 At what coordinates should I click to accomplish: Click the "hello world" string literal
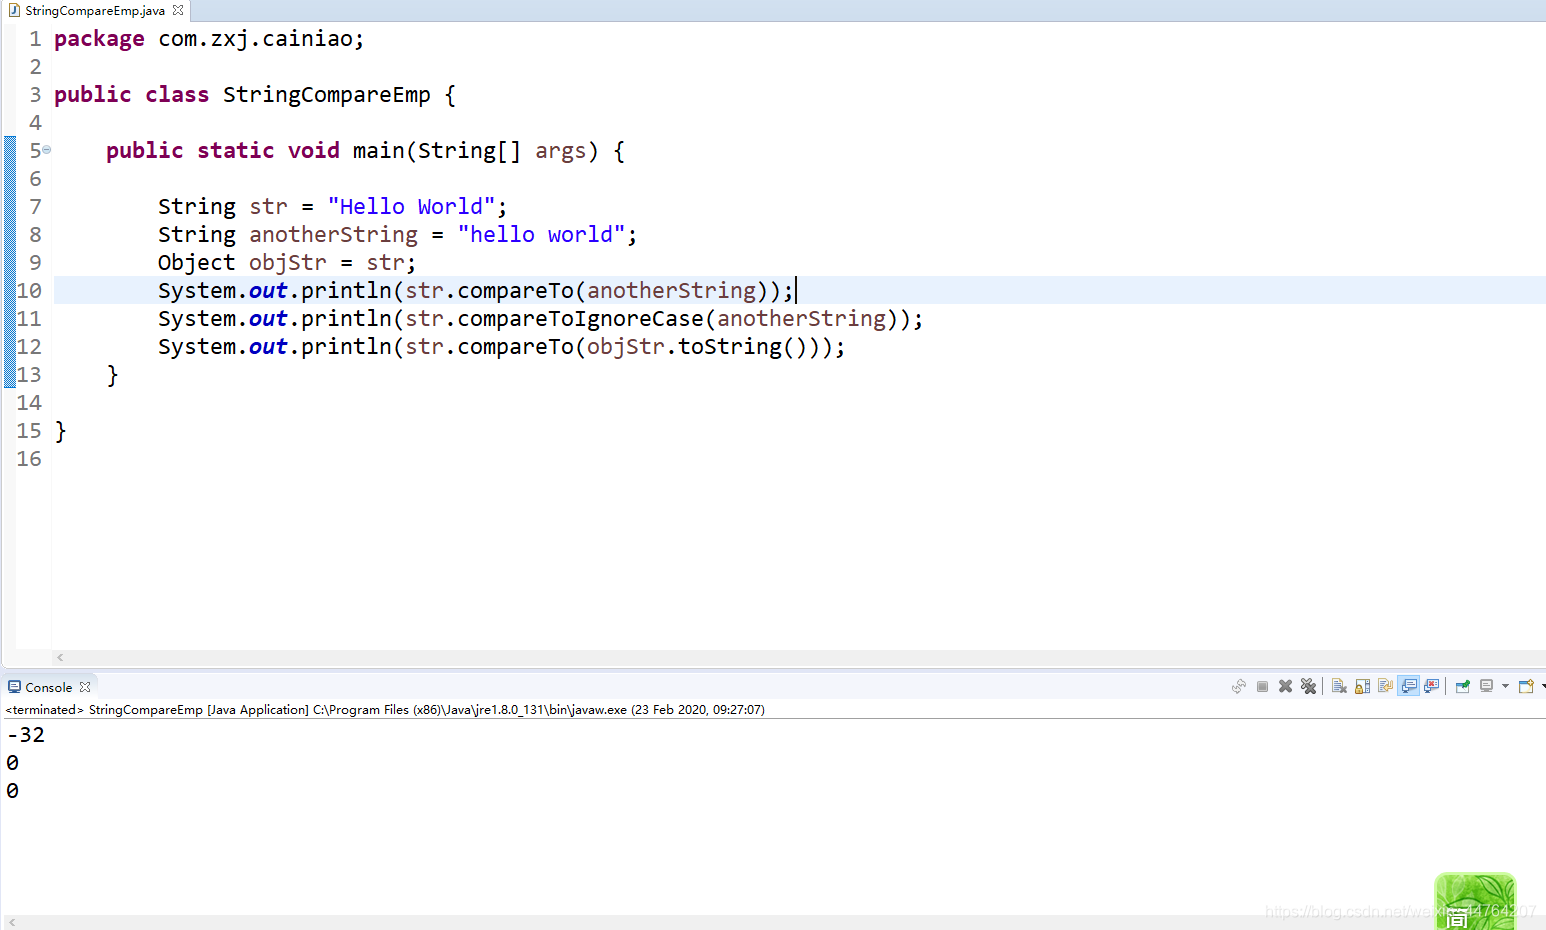[541, 234]
